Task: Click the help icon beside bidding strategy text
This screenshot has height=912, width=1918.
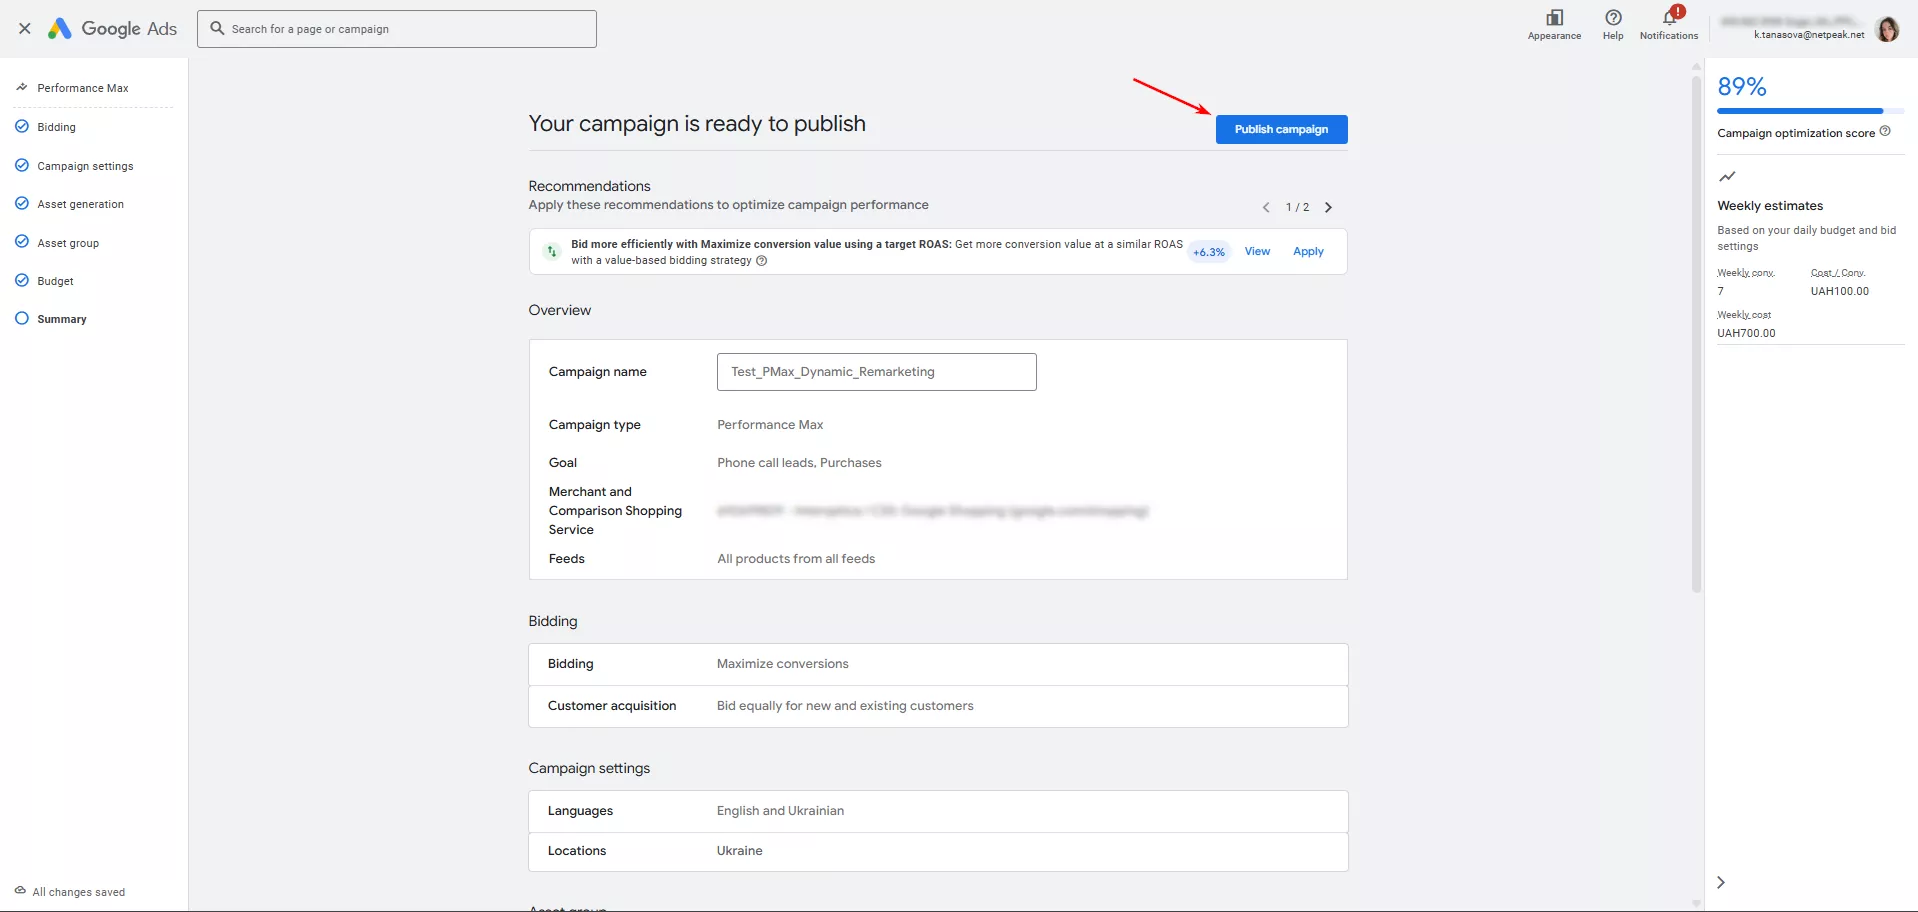Action: [x=762, y=261]
